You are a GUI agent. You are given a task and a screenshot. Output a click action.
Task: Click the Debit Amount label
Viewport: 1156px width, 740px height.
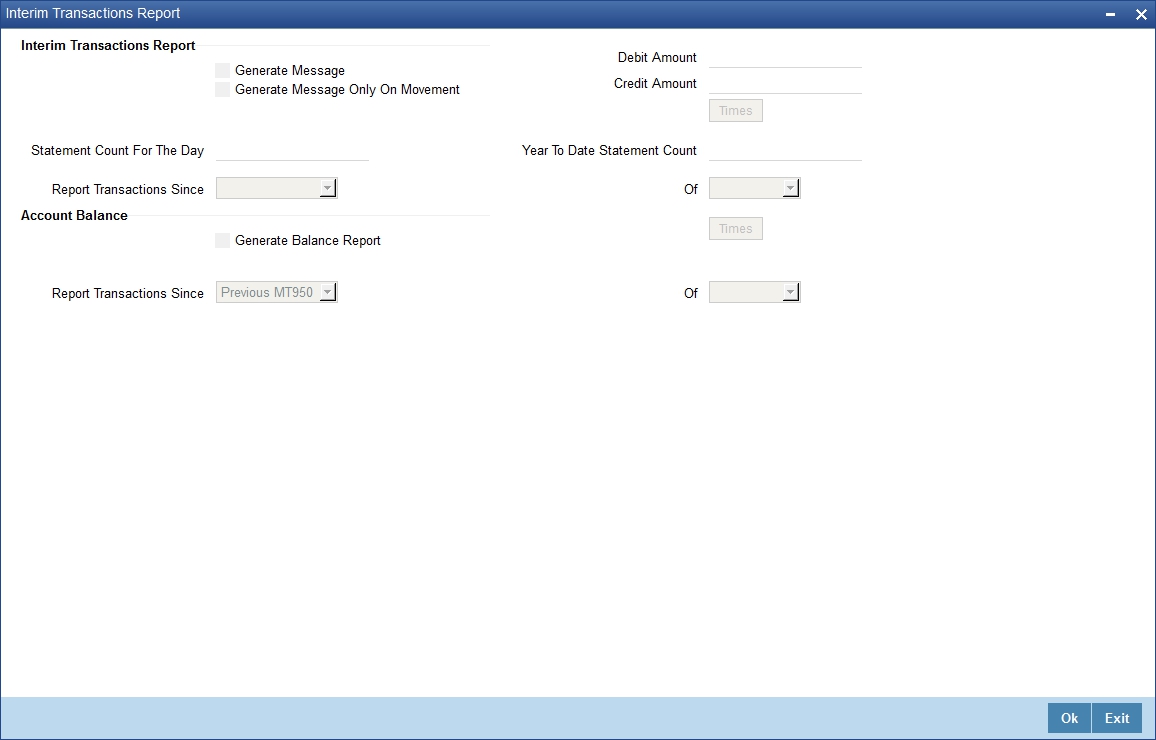click(657, 57)
